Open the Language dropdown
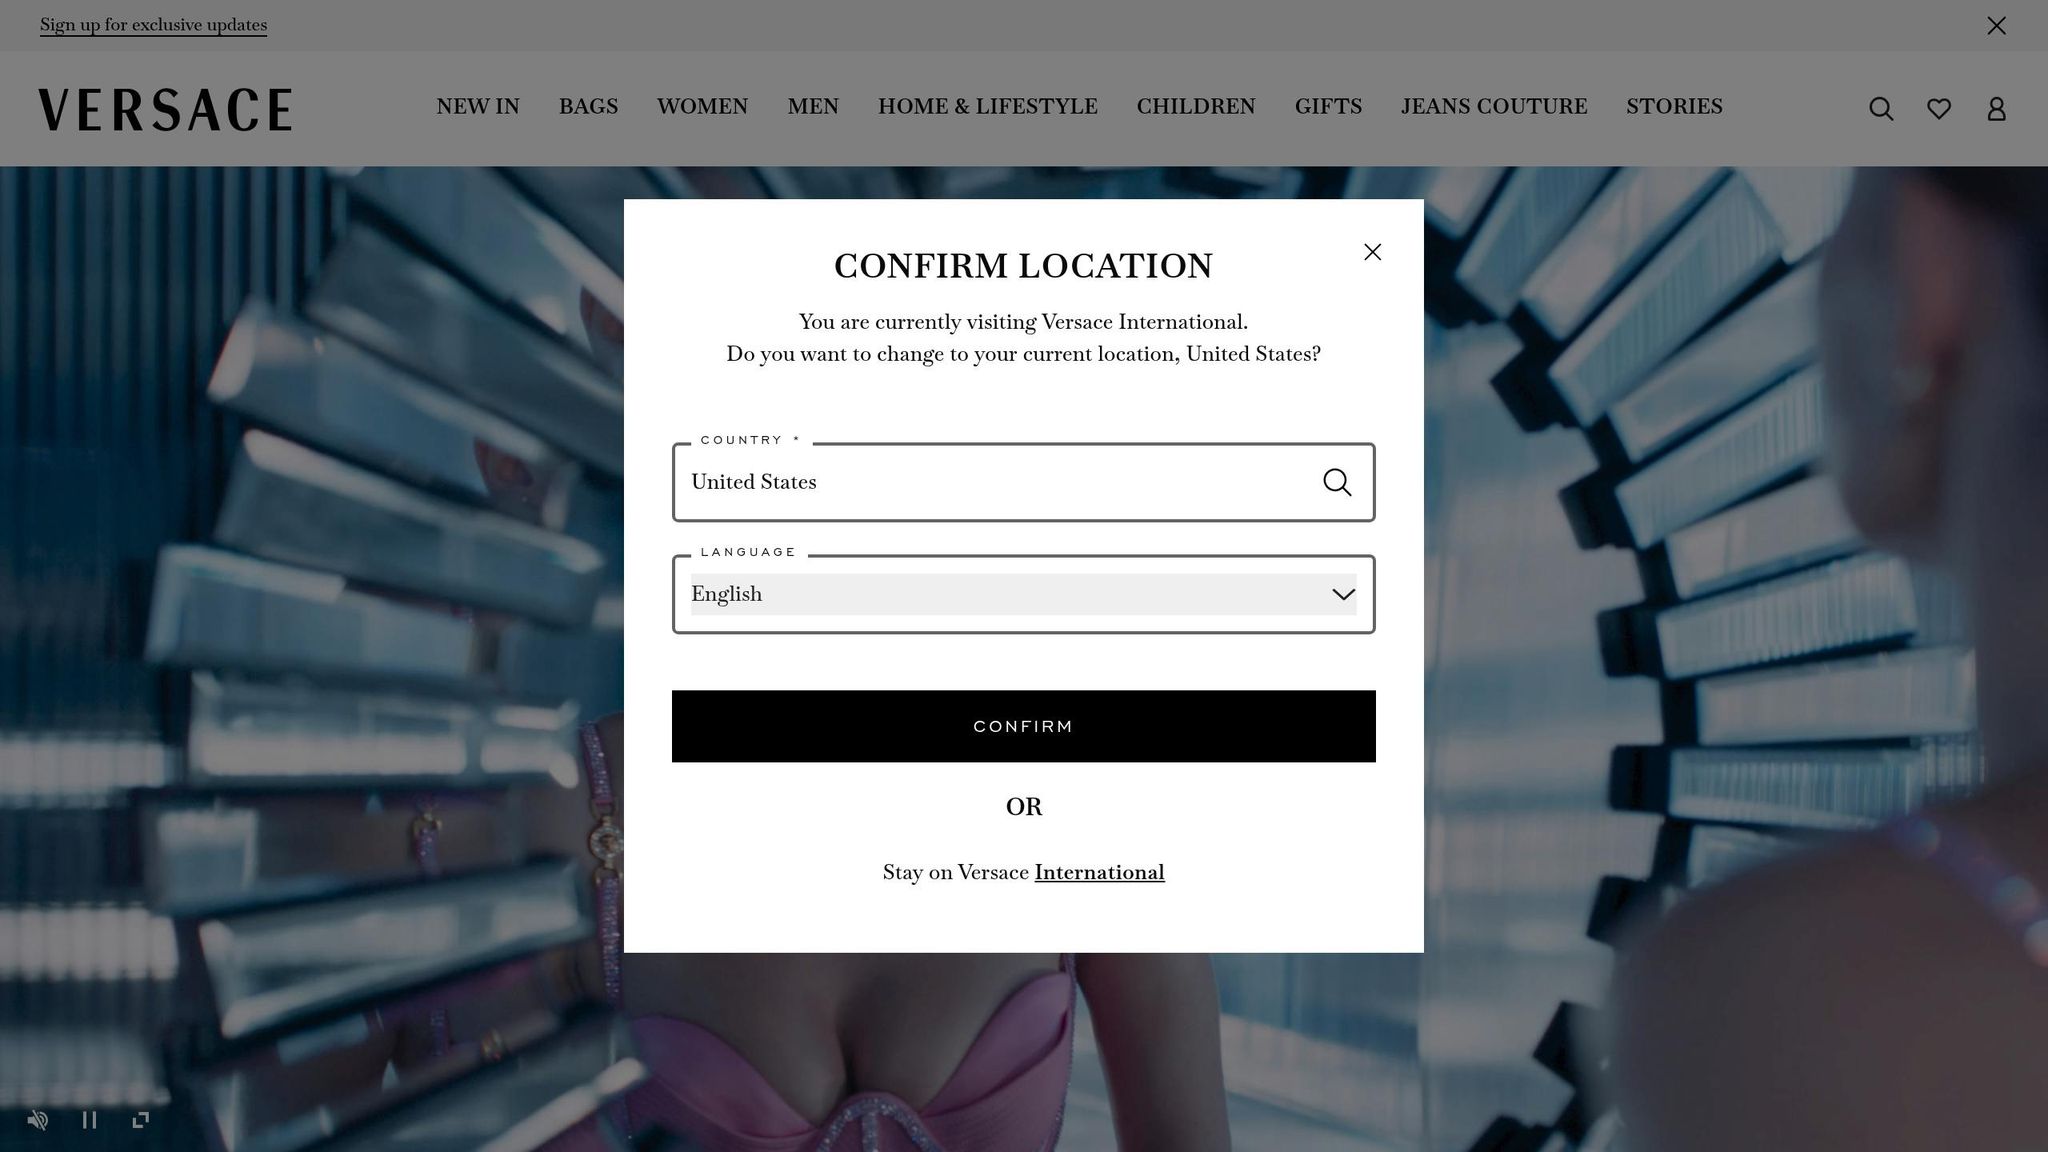Image resolution: width=2048 pixels, height=1152 pixels. coord(1023,594)
